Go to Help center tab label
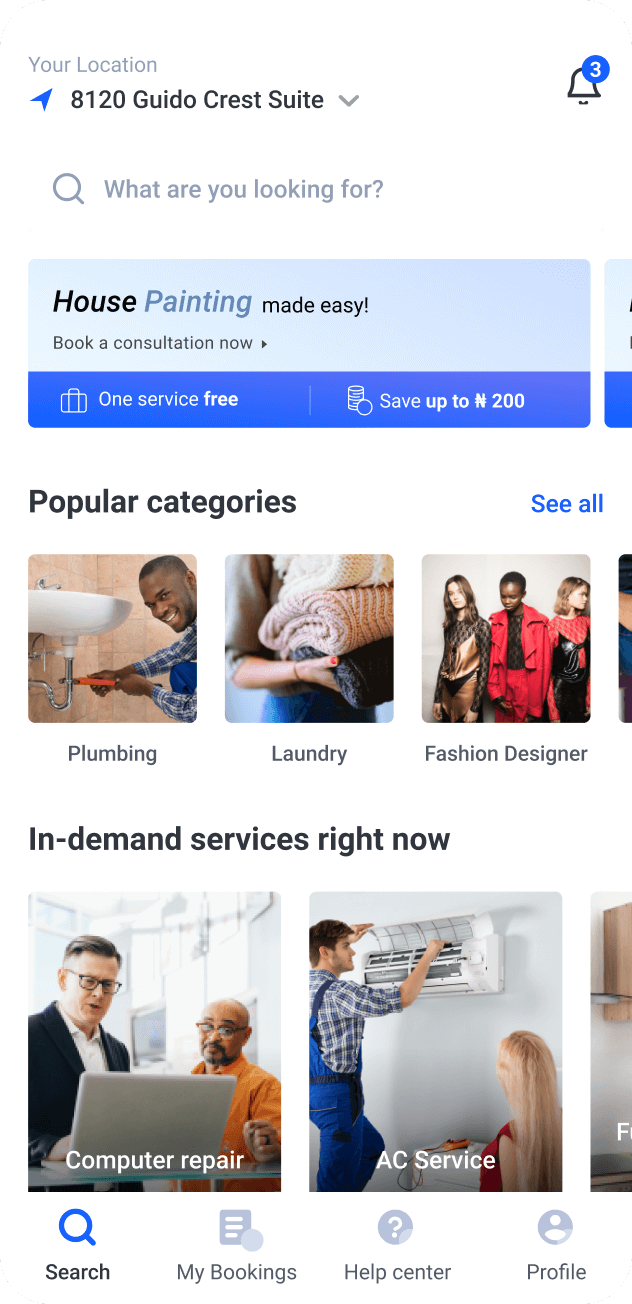The height and width of the screenshot is (1304, 632). pos(397,1272)
